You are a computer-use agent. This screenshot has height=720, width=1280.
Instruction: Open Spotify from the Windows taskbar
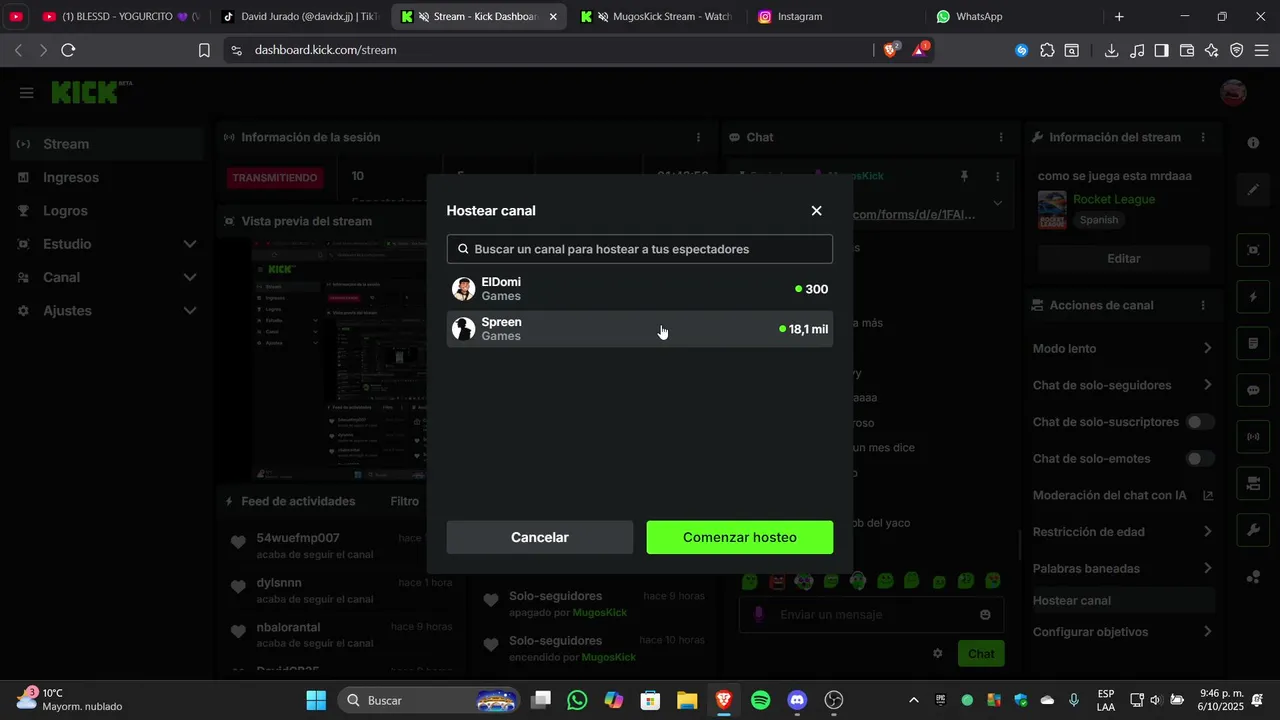tap(760, 700)
